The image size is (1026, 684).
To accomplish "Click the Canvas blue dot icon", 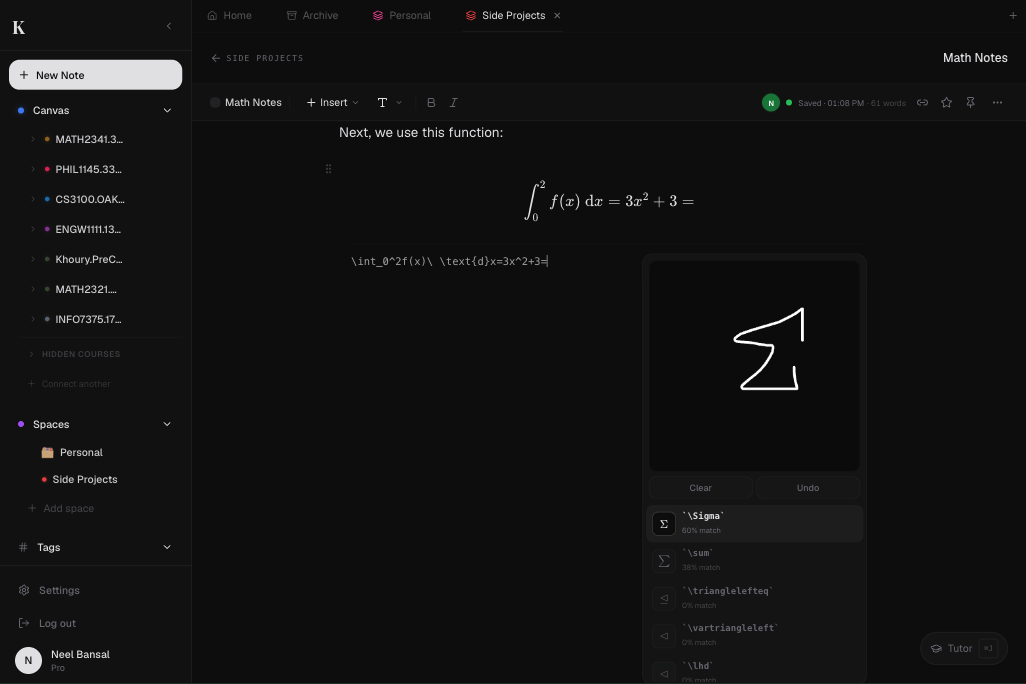I will (21, 111).
